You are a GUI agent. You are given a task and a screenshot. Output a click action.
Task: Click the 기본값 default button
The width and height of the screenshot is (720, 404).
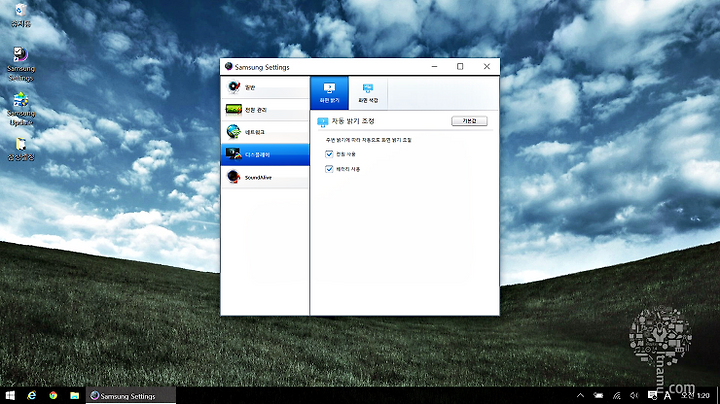click(x=469, y=121)
